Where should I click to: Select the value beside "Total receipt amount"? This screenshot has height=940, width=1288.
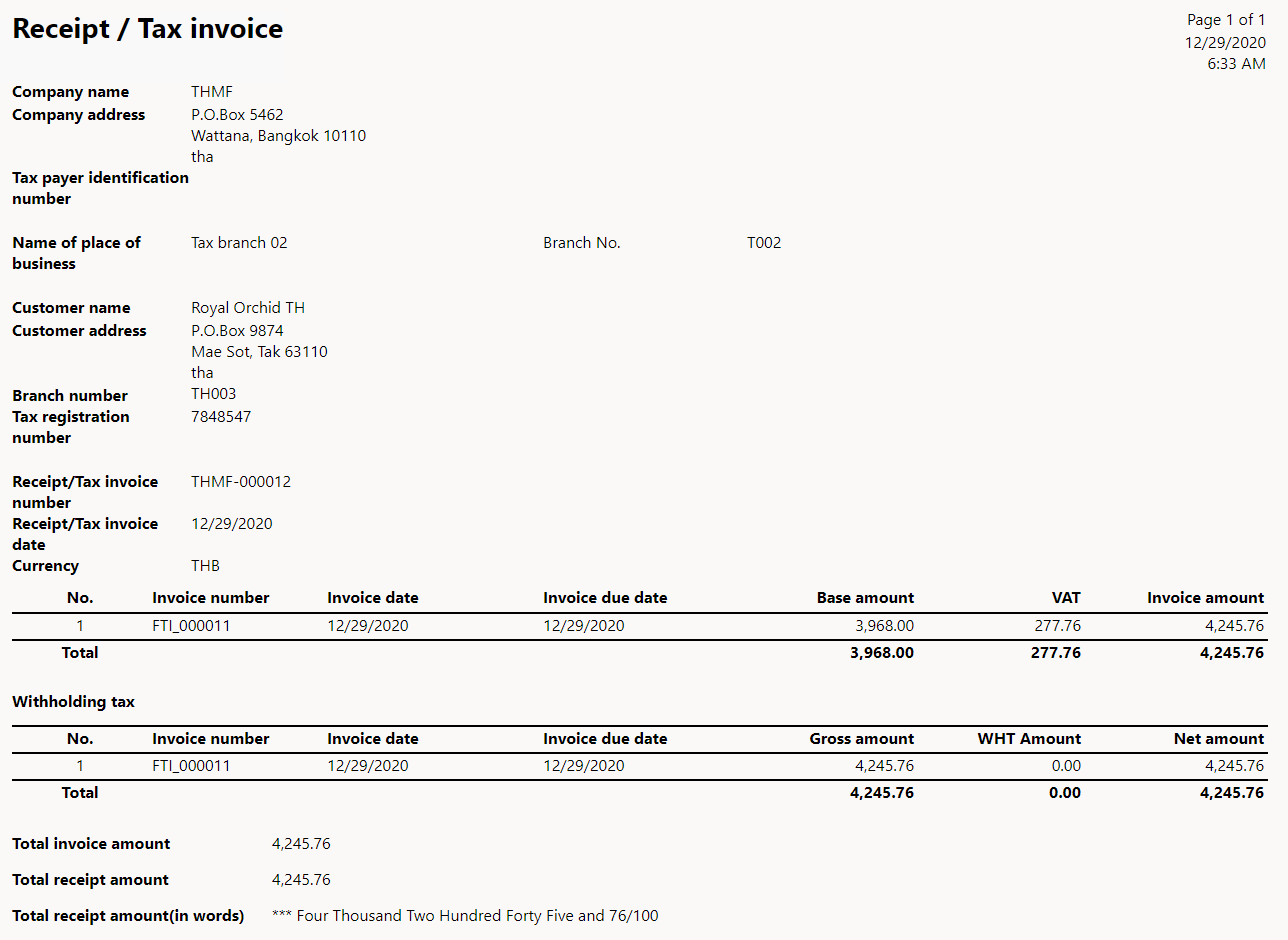[301, 880]
